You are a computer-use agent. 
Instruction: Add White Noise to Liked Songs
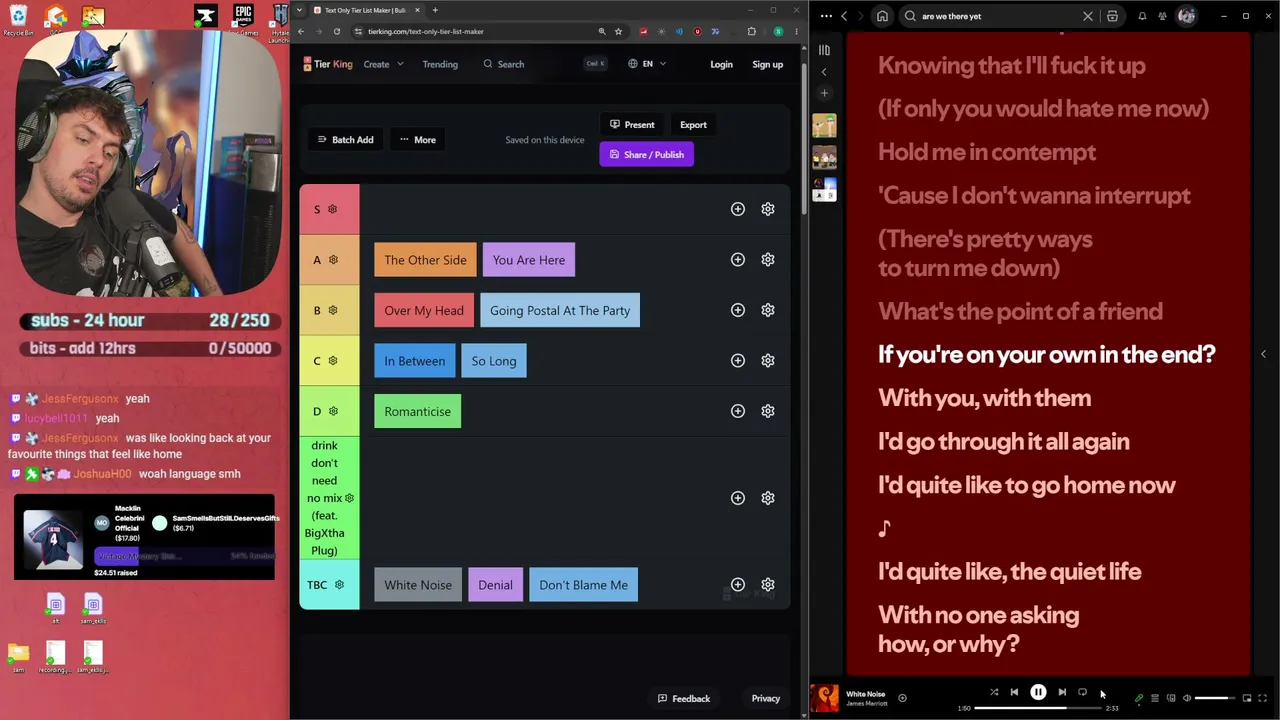coord(902,698)
